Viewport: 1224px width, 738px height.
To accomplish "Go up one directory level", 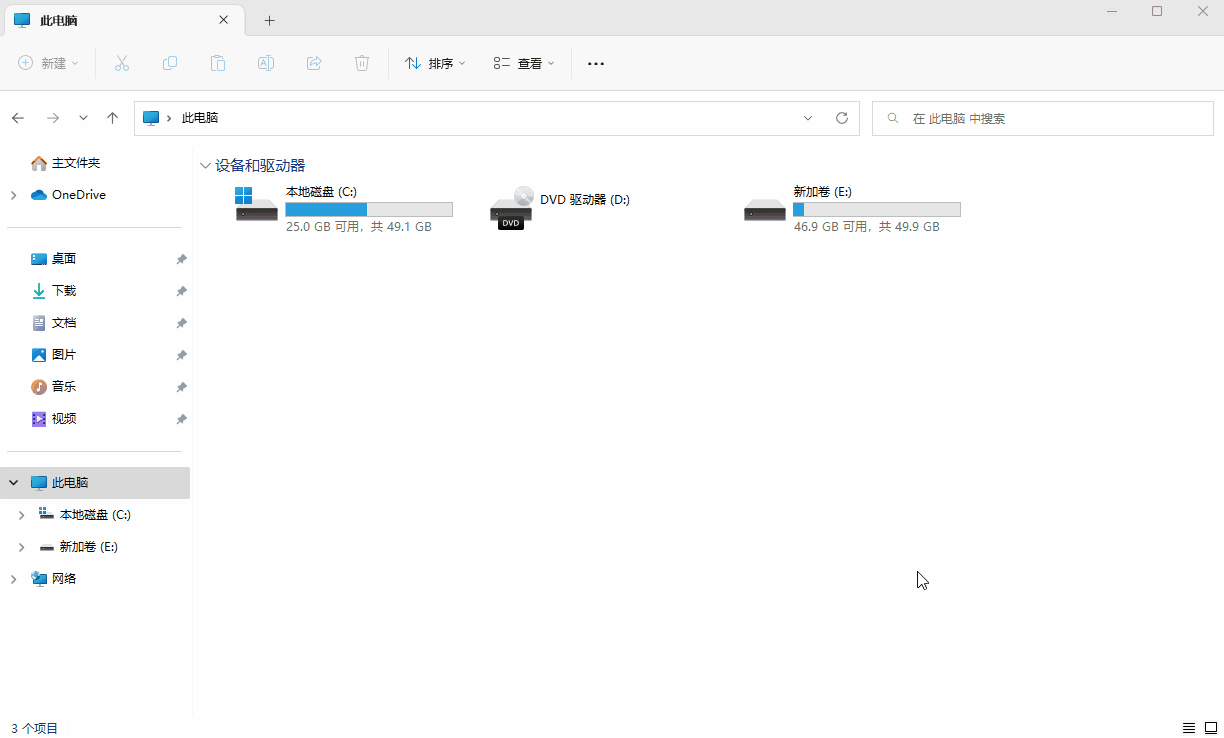I will click(112, 118).
